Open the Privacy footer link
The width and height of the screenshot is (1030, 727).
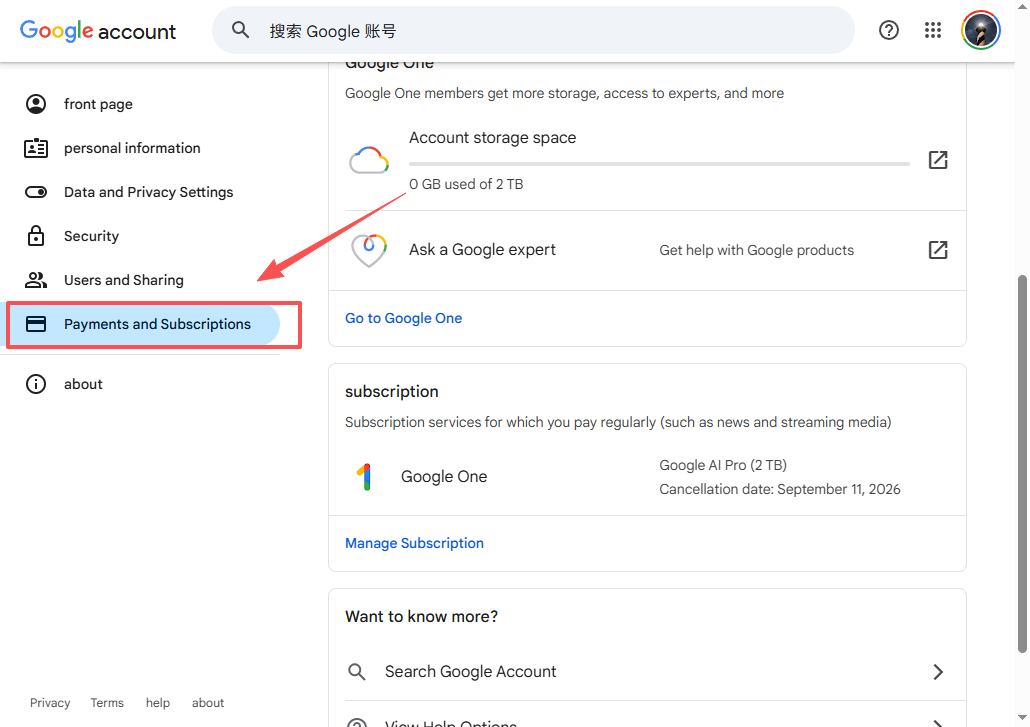50,703
